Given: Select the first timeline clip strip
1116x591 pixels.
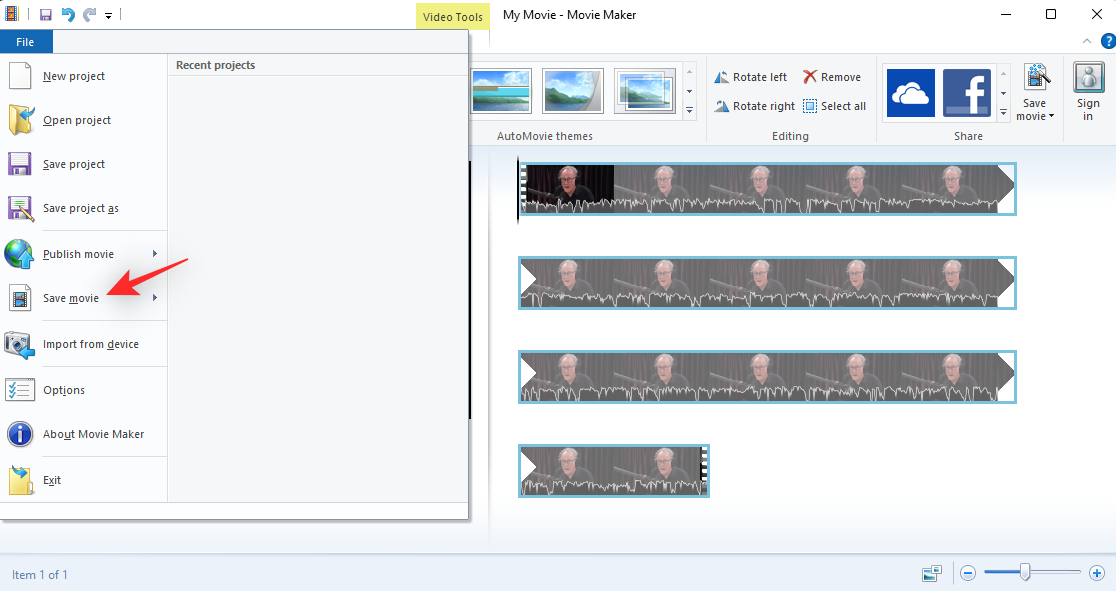Looking at the screenshot, I should 767,189.
